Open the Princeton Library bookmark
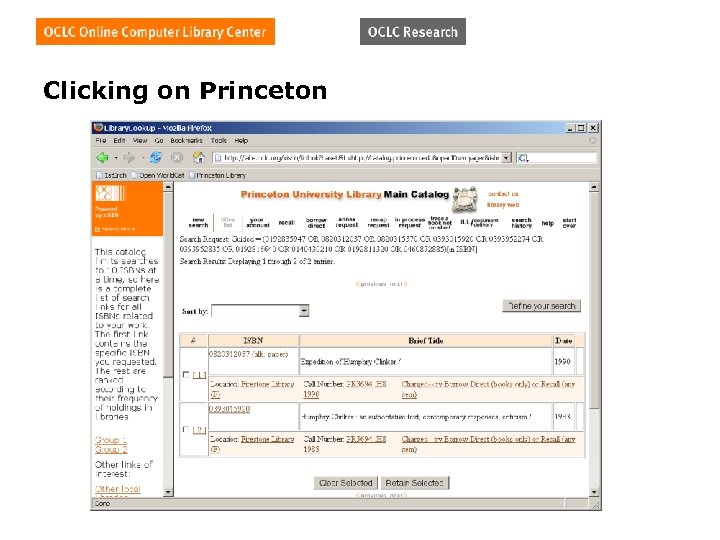Viewport: 720px width, 540px height. coord(218,175)
